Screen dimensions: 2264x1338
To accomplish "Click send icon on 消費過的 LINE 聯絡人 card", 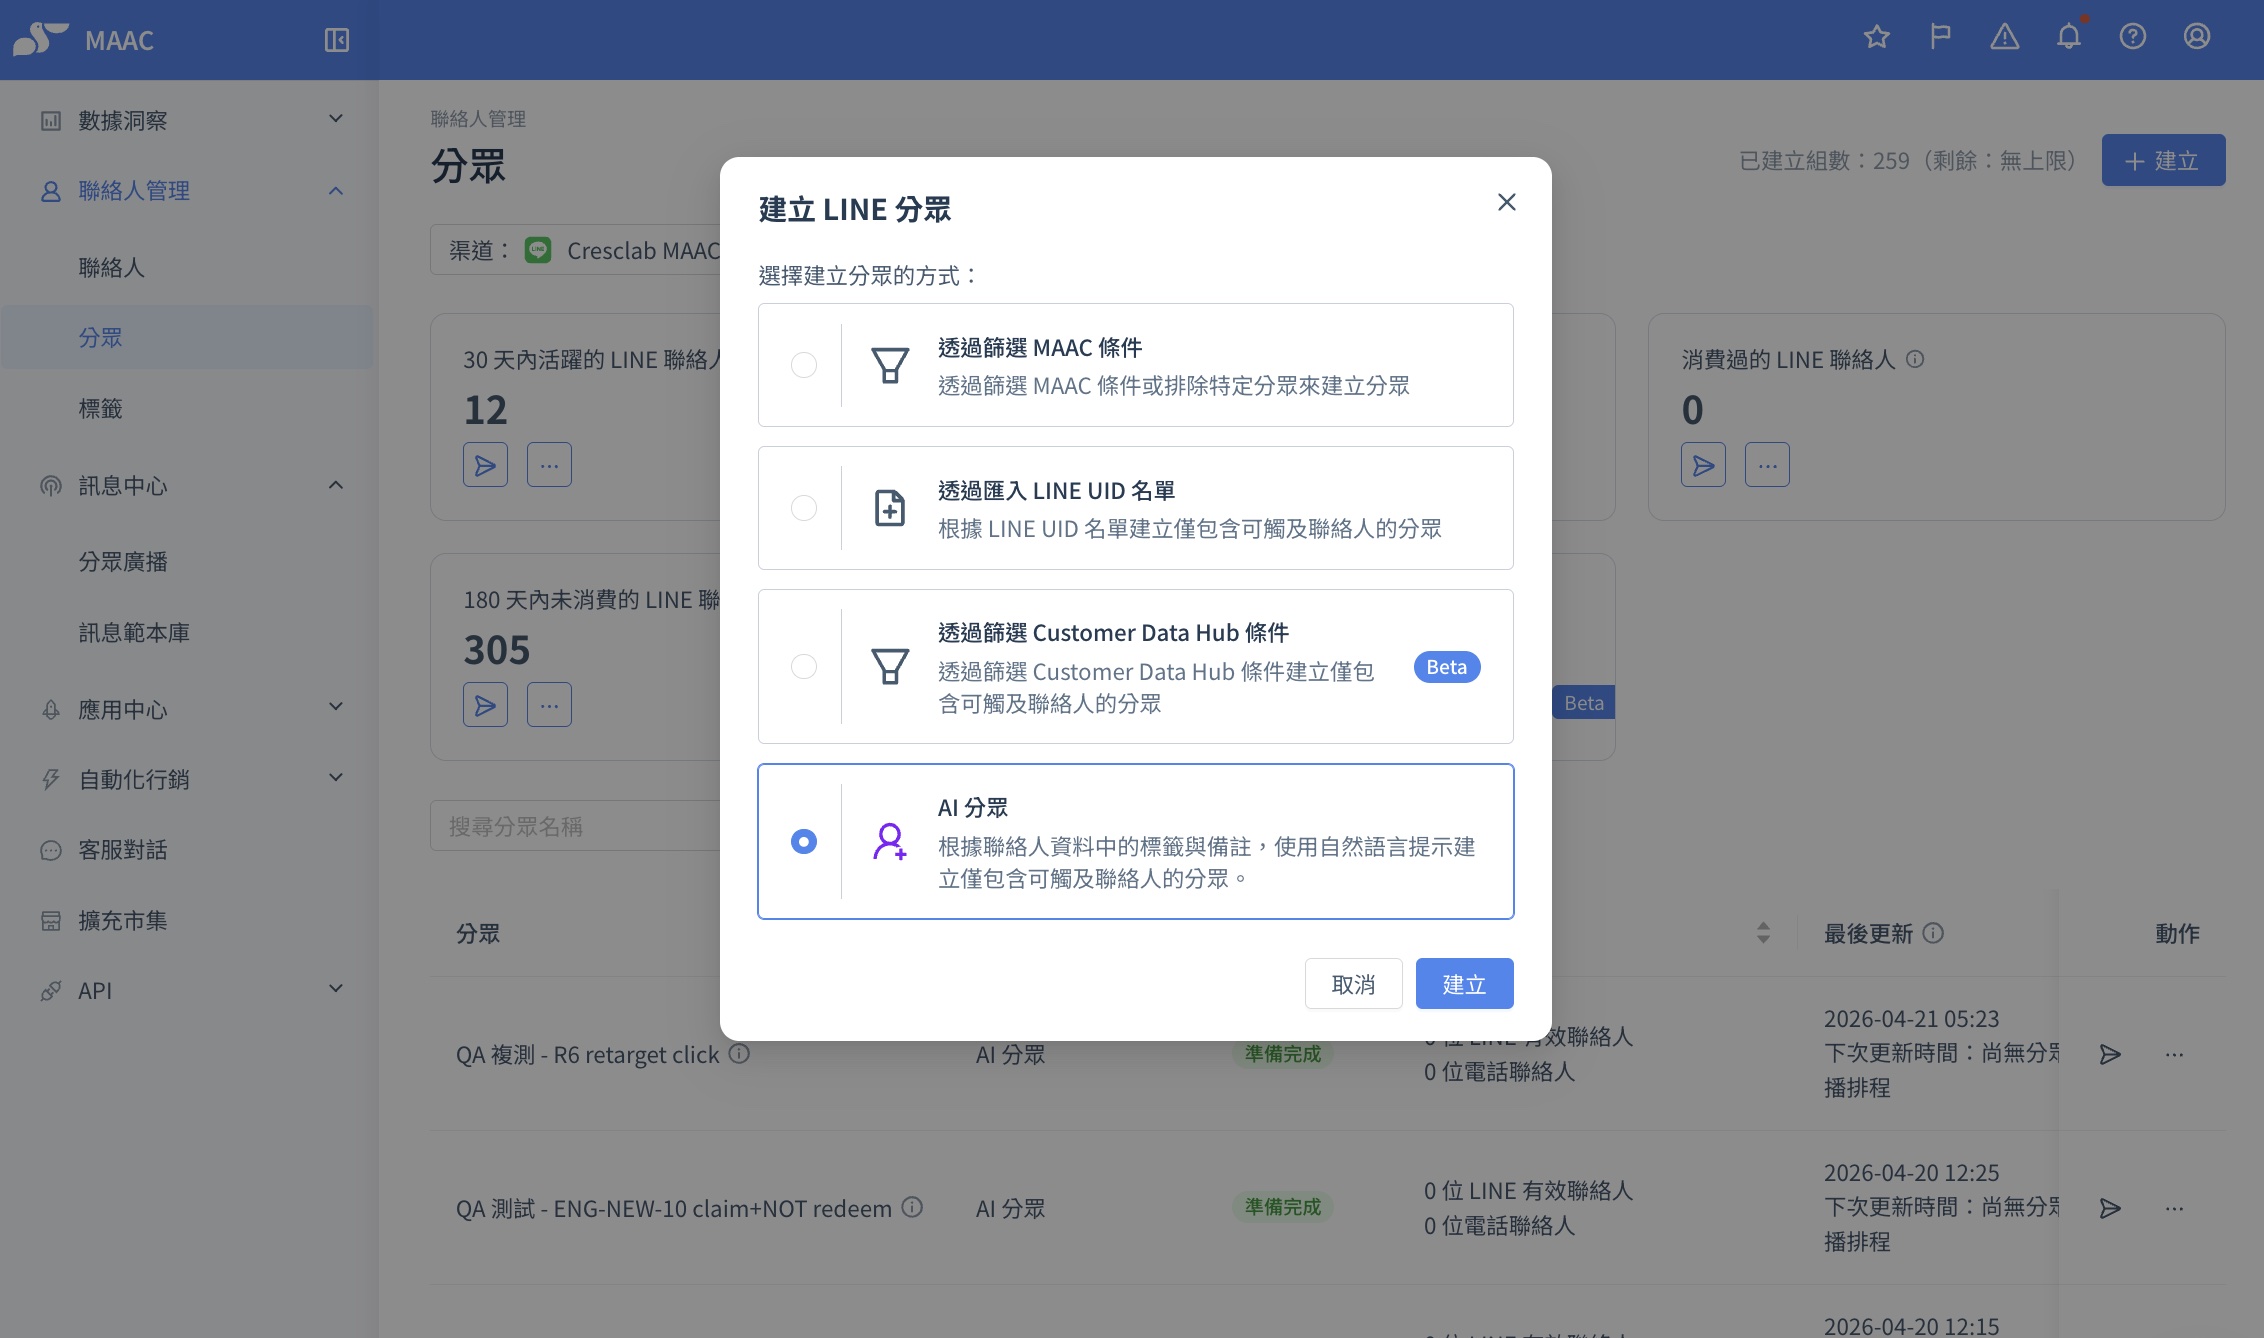I will click(1703, 465).
